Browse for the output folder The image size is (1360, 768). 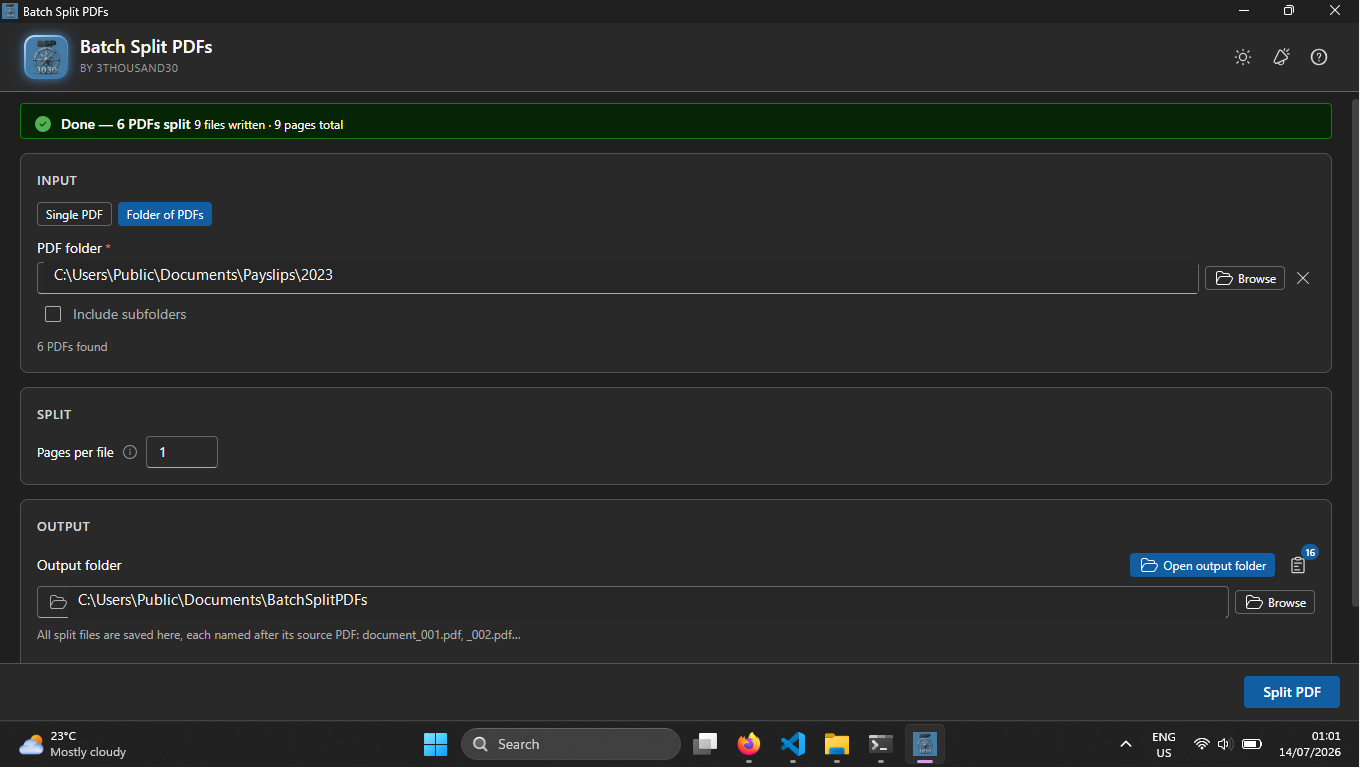[x=1275, y=602]
